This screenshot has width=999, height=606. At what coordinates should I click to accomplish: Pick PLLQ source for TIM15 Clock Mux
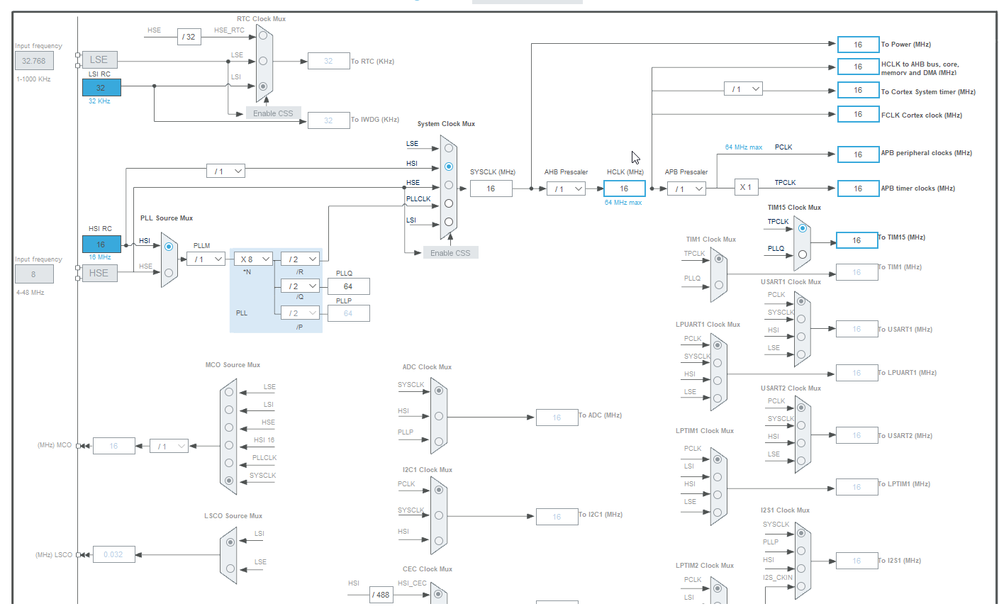pyautogui.click(x=802, y=254)
